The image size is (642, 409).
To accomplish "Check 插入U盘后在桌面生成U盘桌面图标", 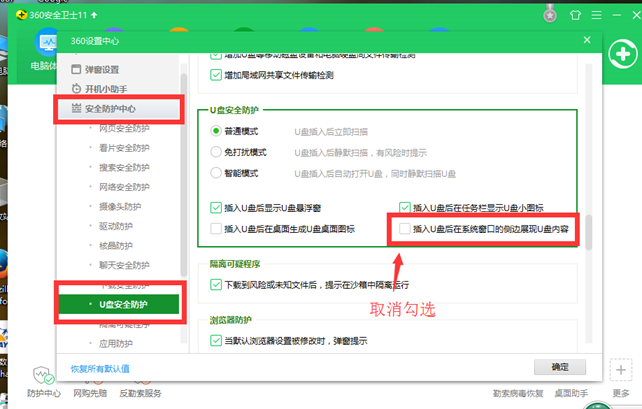I will click(x=216, y=229).
